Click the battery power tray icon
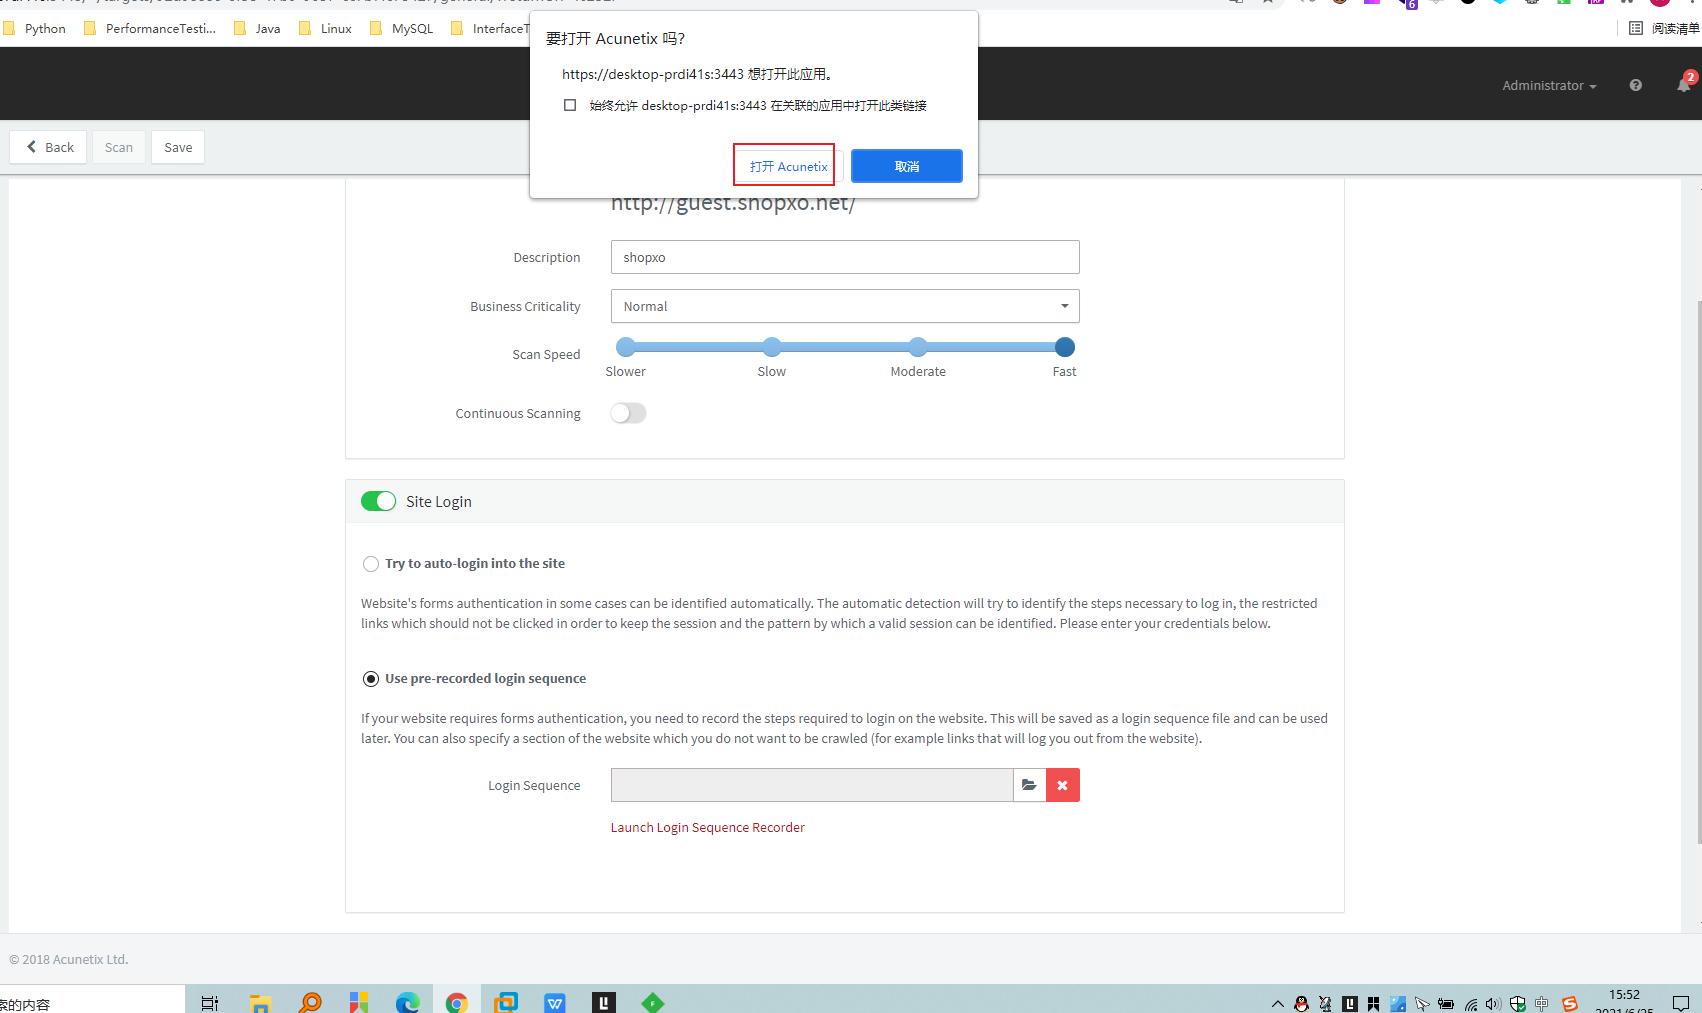This screenshot has height=1013, width=1702. coord(1446,1003)
